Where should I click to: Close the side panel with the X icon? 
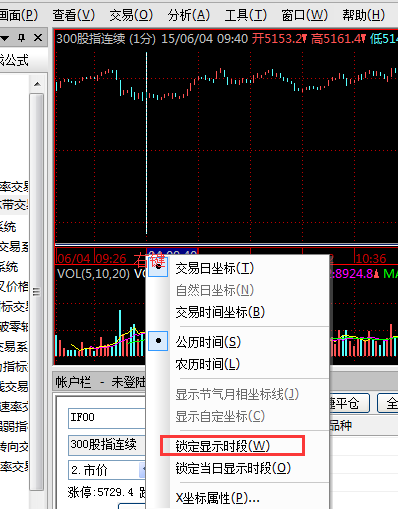[x=38, y=38]
